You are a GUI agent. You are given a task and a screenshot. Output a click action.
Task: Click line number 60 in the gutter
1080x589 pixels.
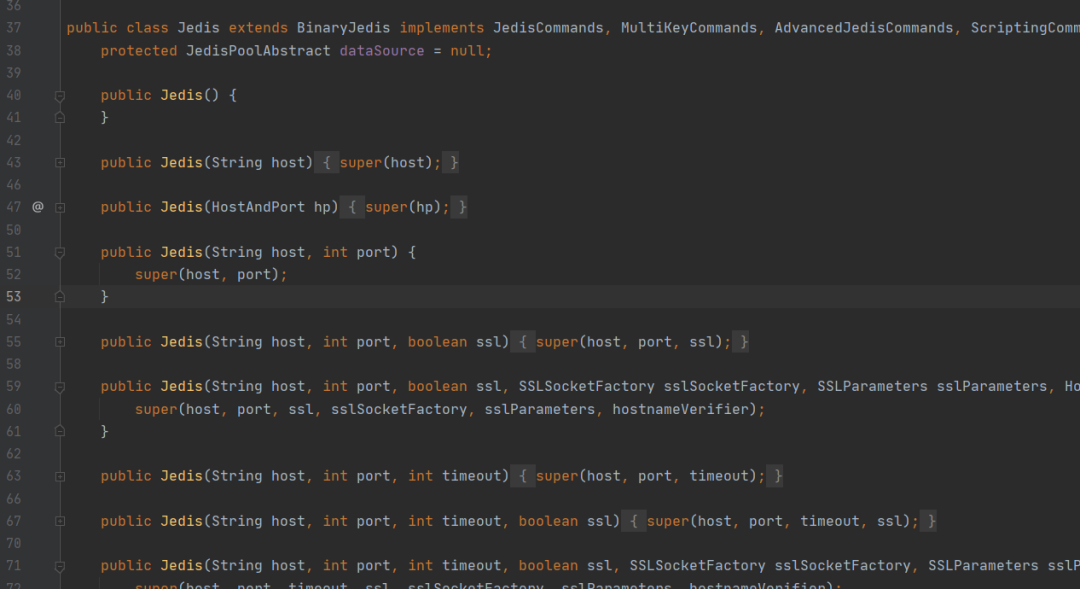click(14, 409)
